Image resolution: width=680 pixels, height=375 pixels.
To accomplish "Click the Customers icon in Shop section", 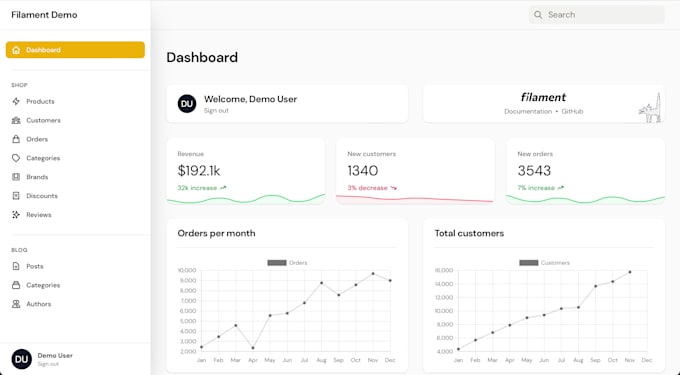I will pos(16,120).
